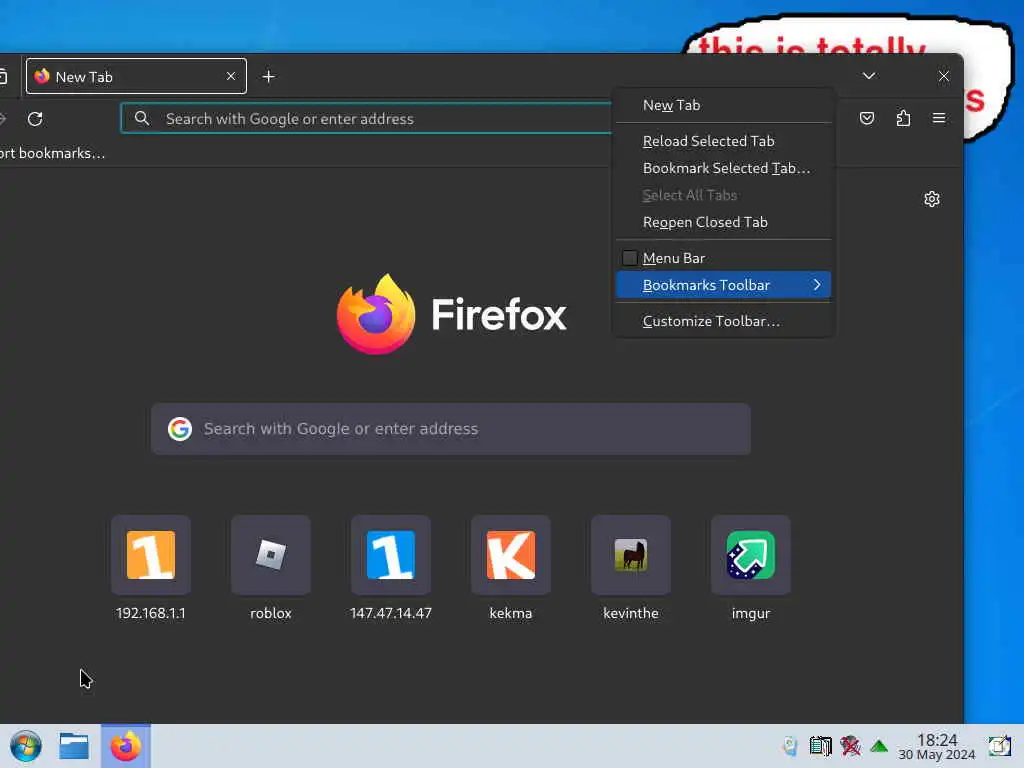1024x768 pixels.
Task: Open the List all tabs dropdown chevron
Action: [x=869, y=76]
